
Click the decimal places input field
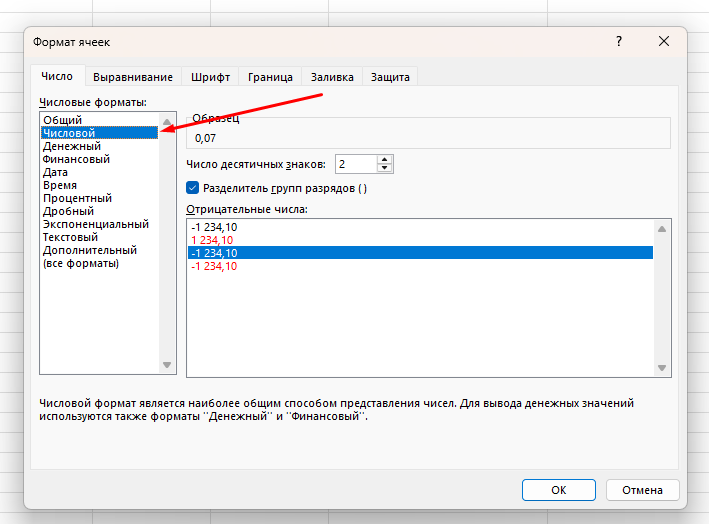pyautogui.click(x=356, y=164)
